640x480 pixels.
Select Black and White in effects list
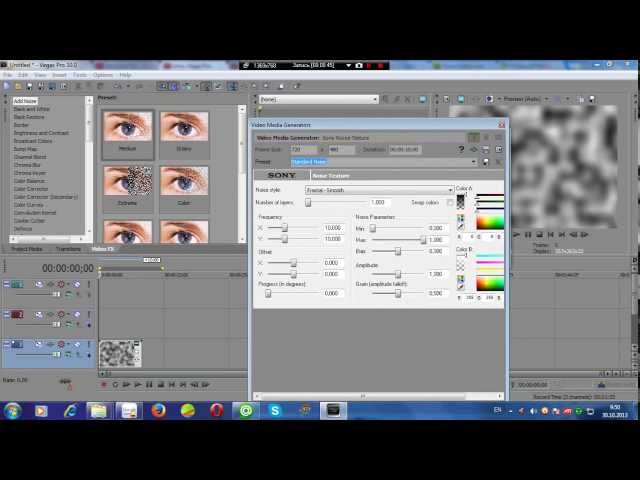click(x=31, y=109)
